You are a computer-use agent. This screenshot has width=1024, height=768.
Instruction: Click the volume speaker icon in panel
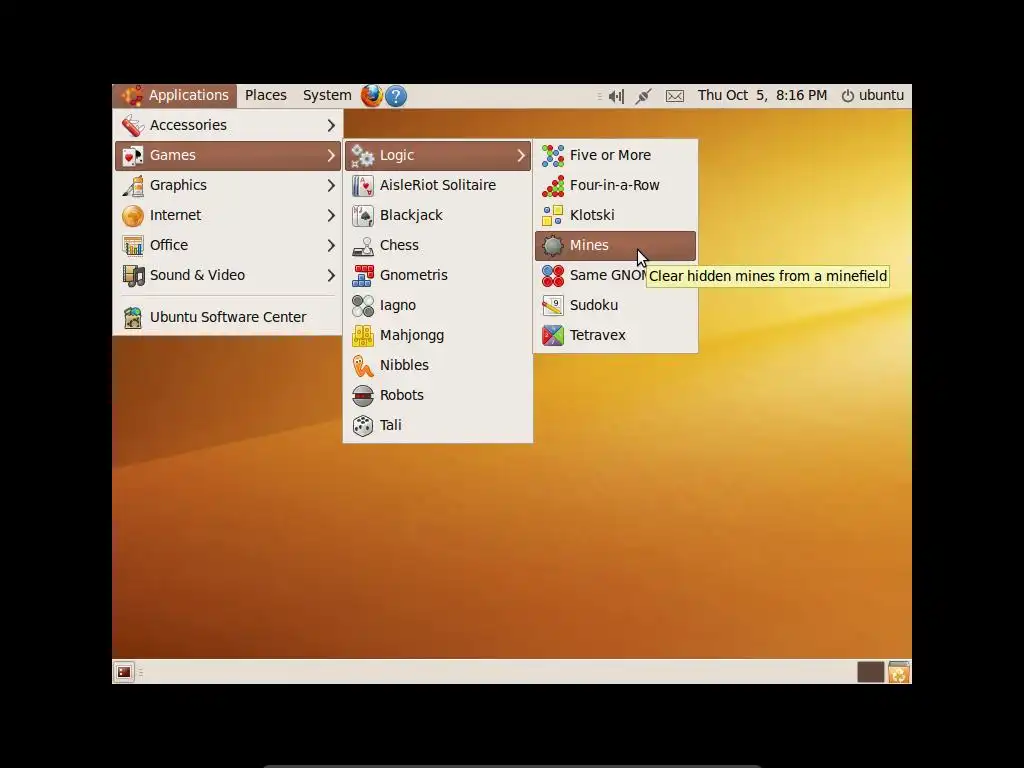pyautogui.click(x=616, y=96)
